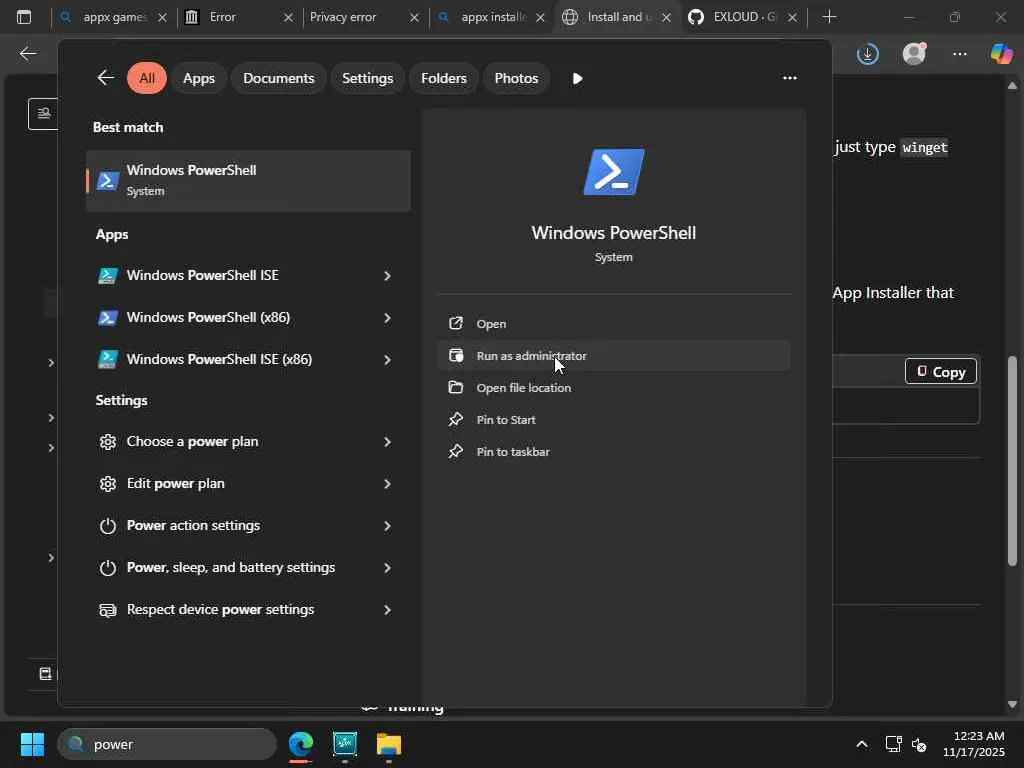Viewport: 1024px width, 768px height.
Task: Select the Folders search filter
Action: (x=443, y=78)
